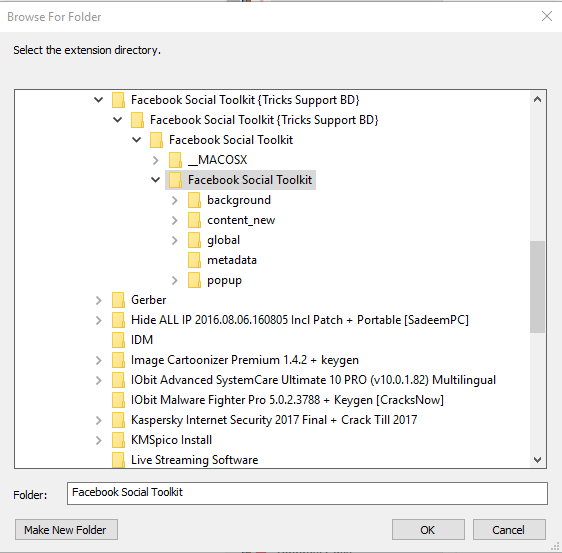Image resolution: width=562 pixels, height=553 pixels.
Task: Click the KMSpico Install folder icon
Action: pos(118,440)
